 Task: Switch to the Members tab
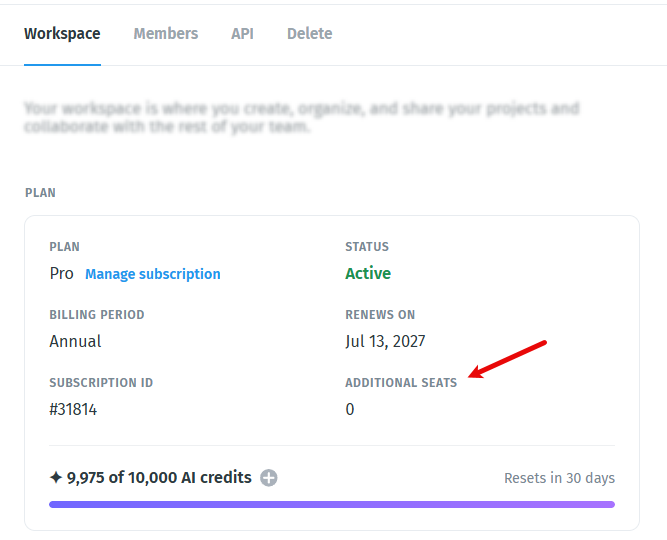(166, 34)
